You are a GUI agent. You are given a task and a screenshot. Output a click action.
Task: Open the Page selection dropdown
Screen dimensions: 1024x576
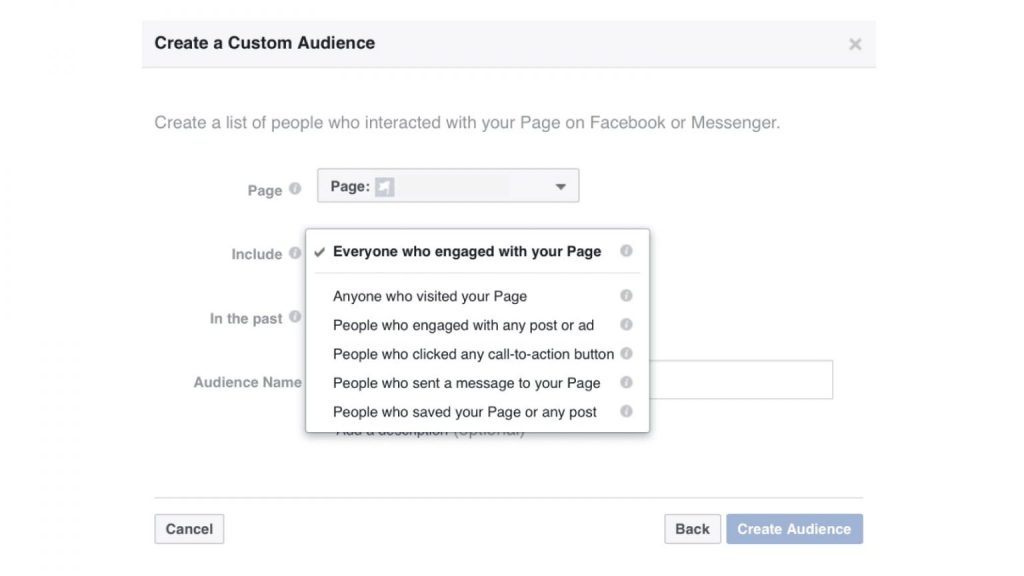click(x=448, y=186)
